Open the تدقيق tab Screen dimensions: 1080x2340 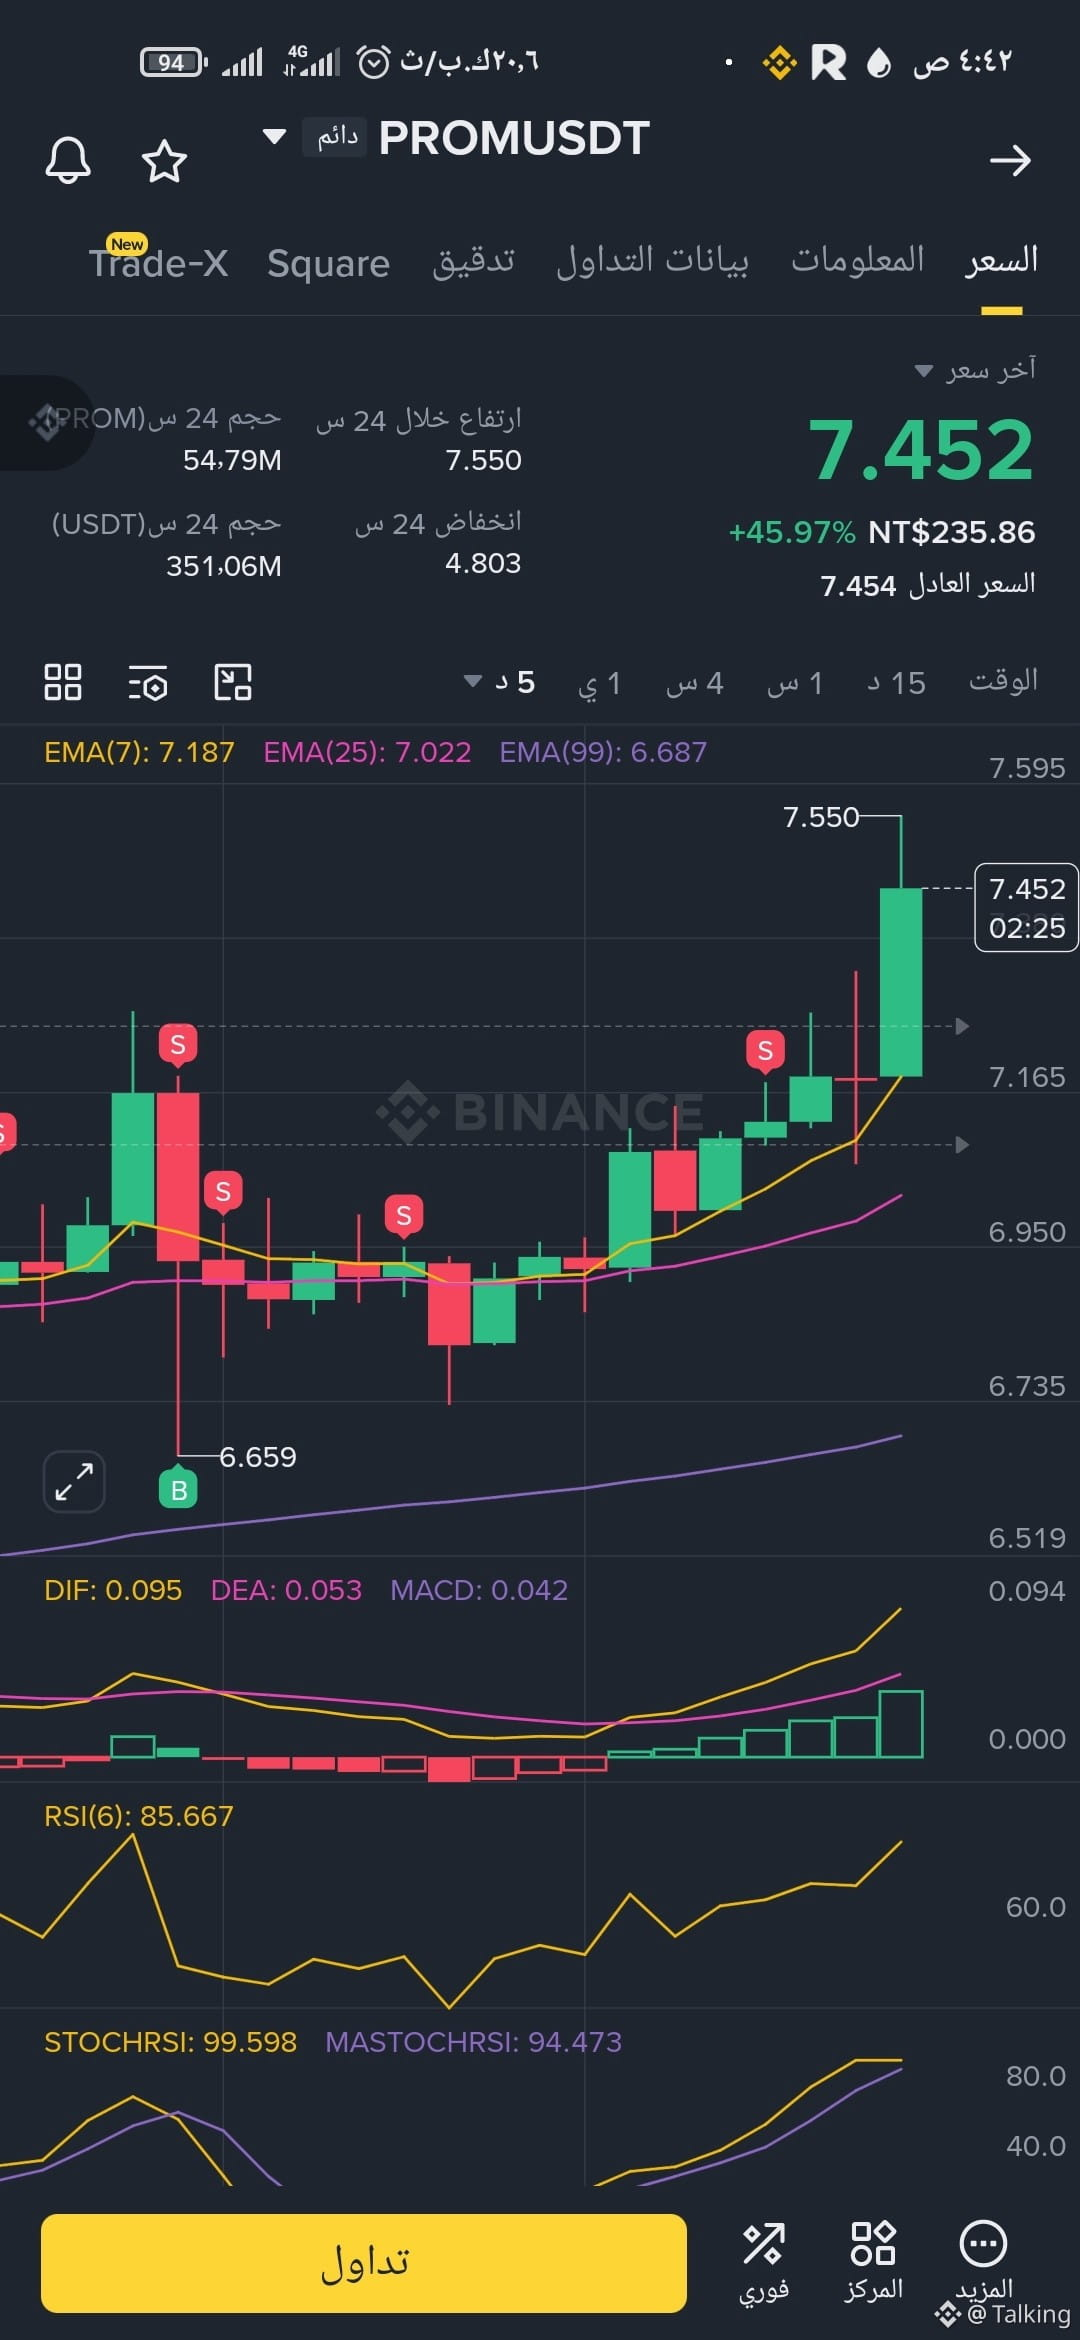click(x=473, y=261)
